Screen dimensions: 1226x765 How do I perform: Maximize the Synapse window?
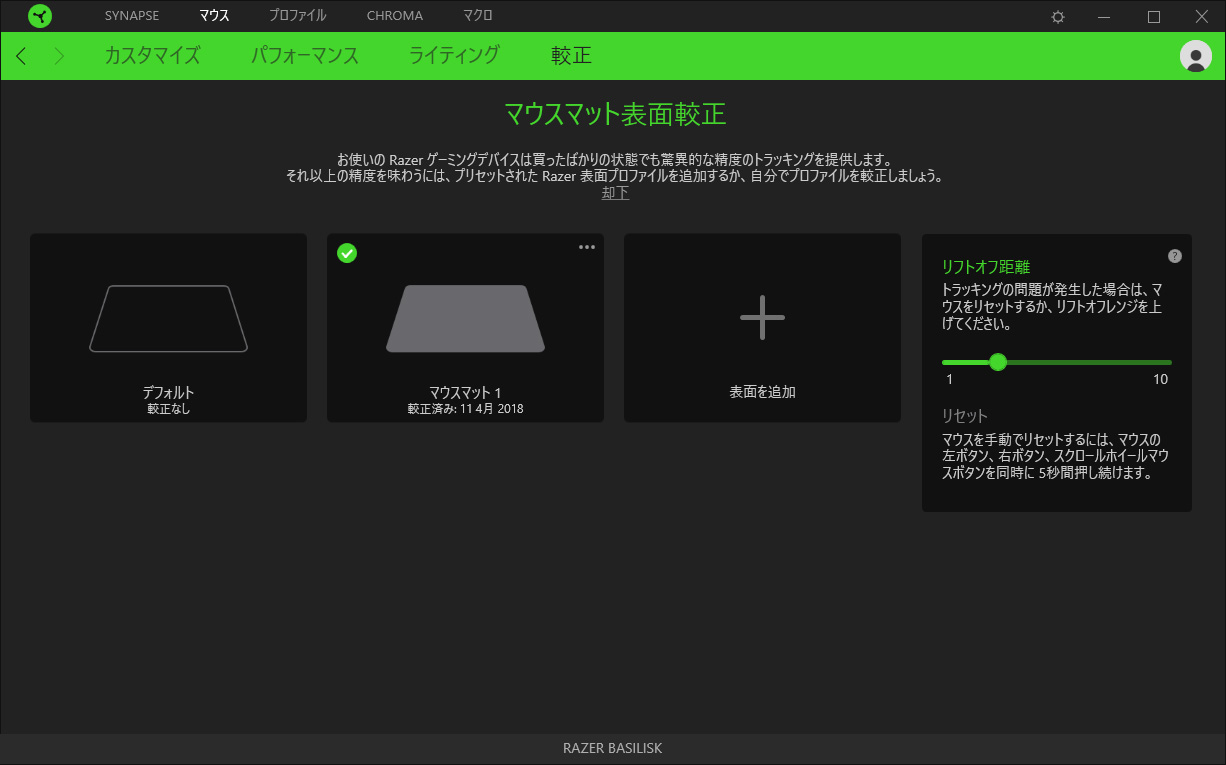1153,17
